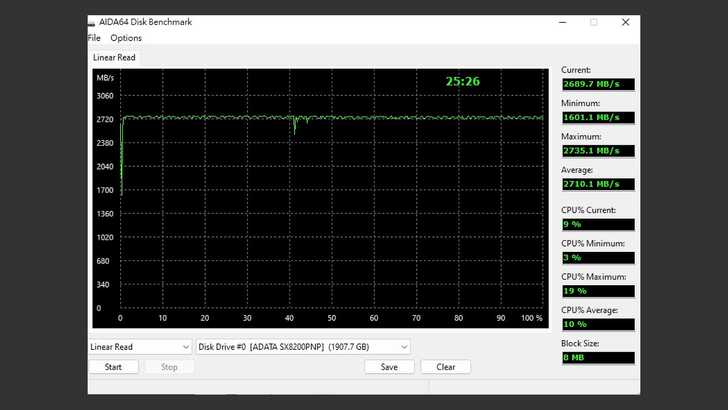Click the AIDA64 title bar app icon
This screenshot has width=728, height=410.
pyautogui.click(x=91, y=23)
